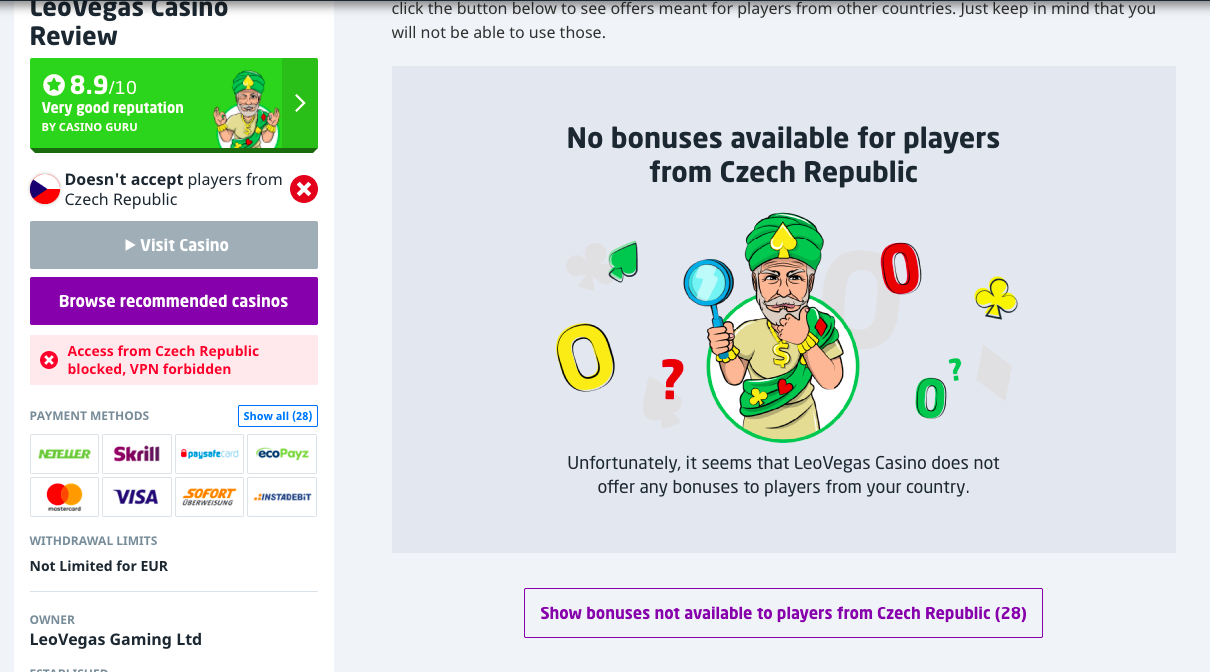Click the Visit Casino button

pyautogui.click(x=174, y=245)
